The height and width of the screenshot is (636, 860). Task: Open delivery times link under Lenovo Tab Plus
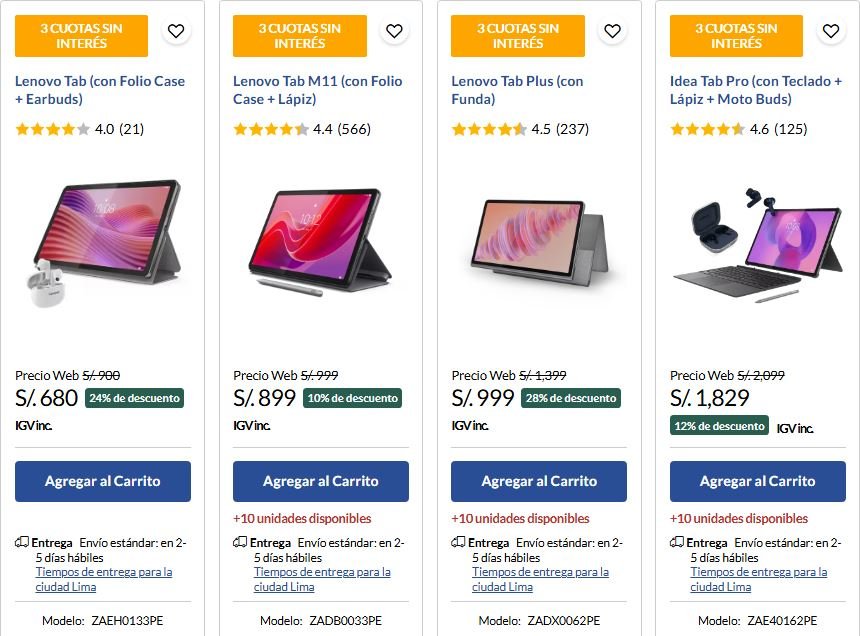540,579
